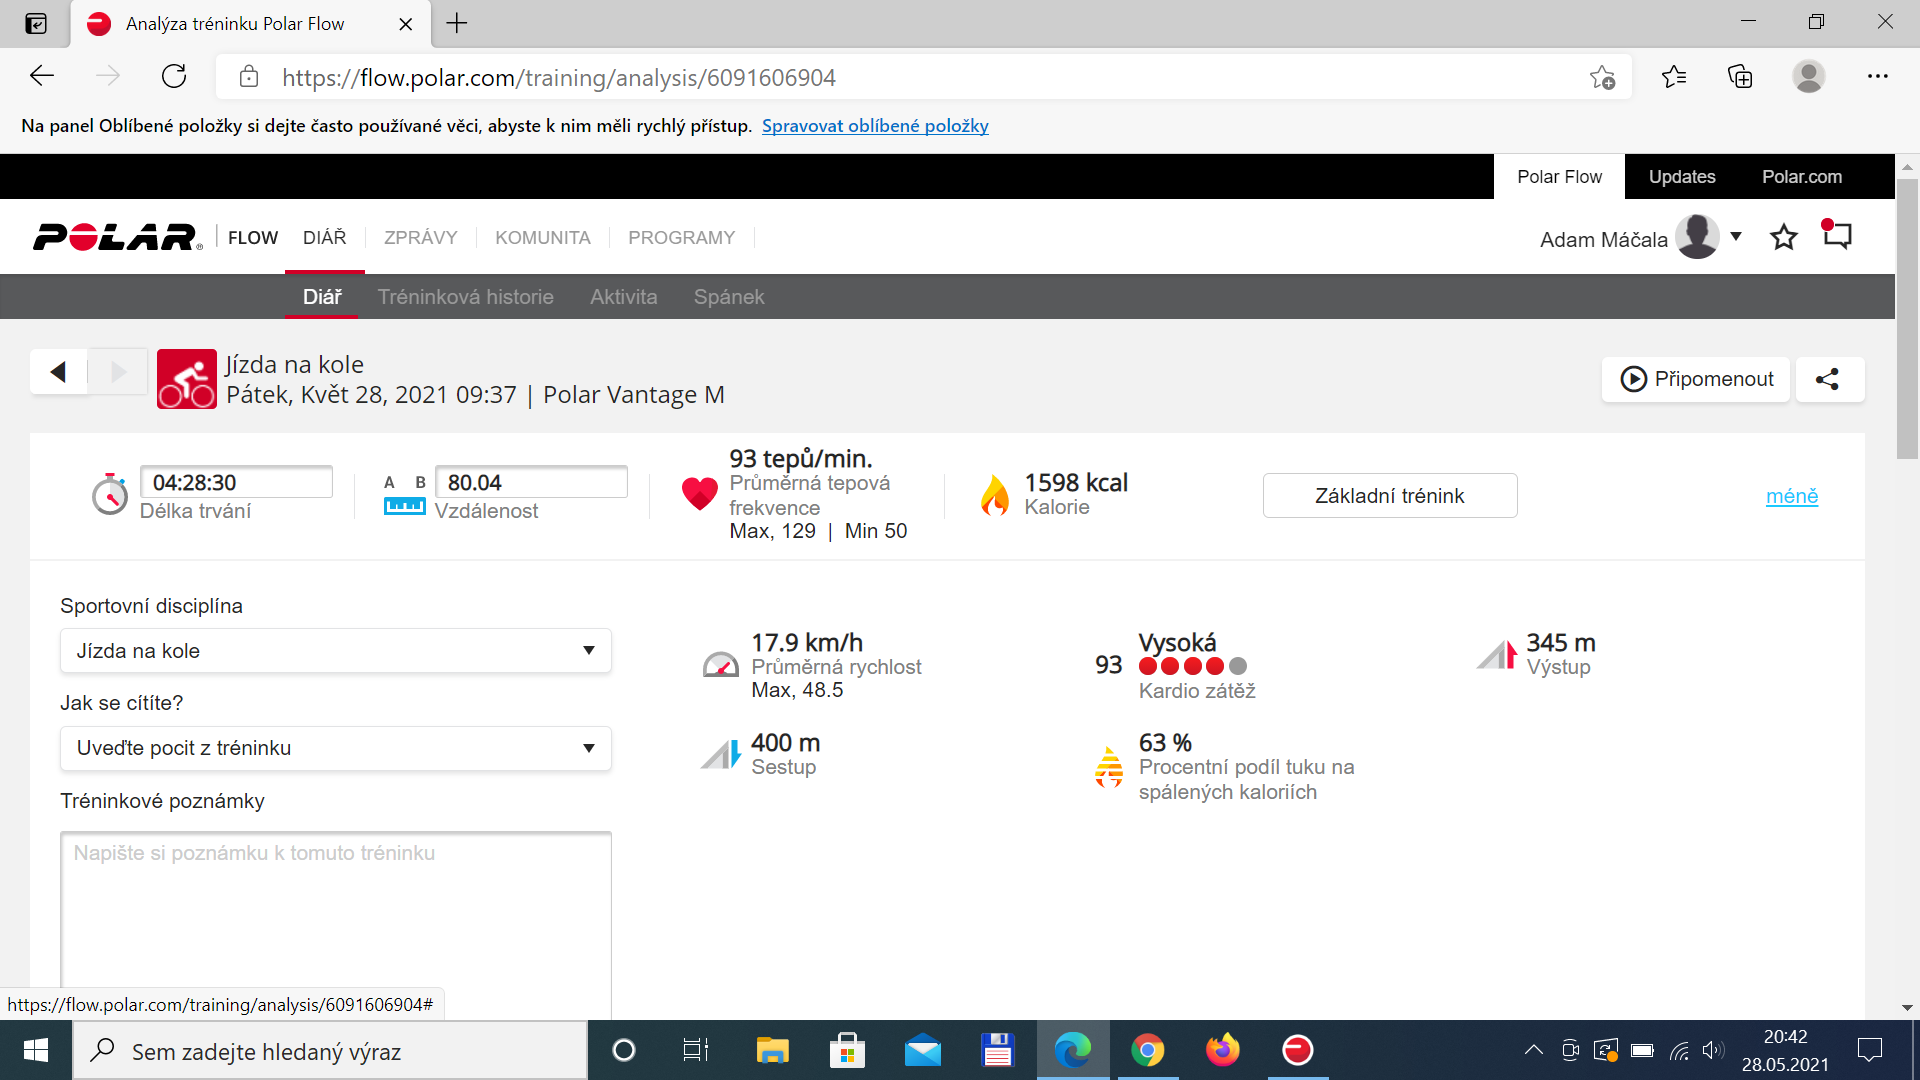Click the average speed gauge icon
Screen dimensions: 1920x1080
tap(720, 665)
